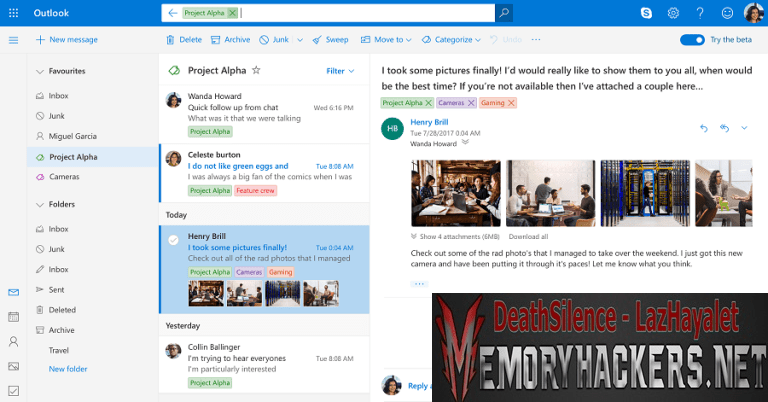Open more reply actions chevron
Viewport: 768px width, 402px height.
click(x=744, y=128)
